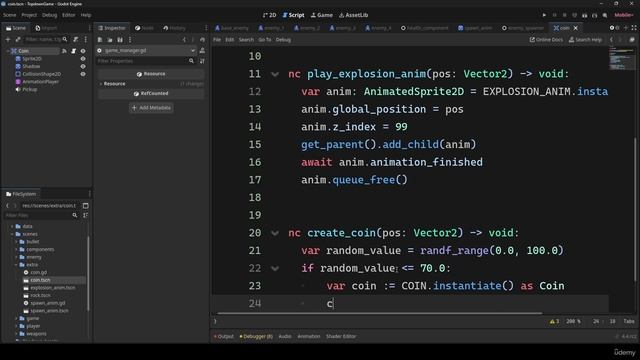This screenshot has width=640, height=360.
Task: Click the scene tree filter field
Action: pyautogui.click(x=46, y=40)
